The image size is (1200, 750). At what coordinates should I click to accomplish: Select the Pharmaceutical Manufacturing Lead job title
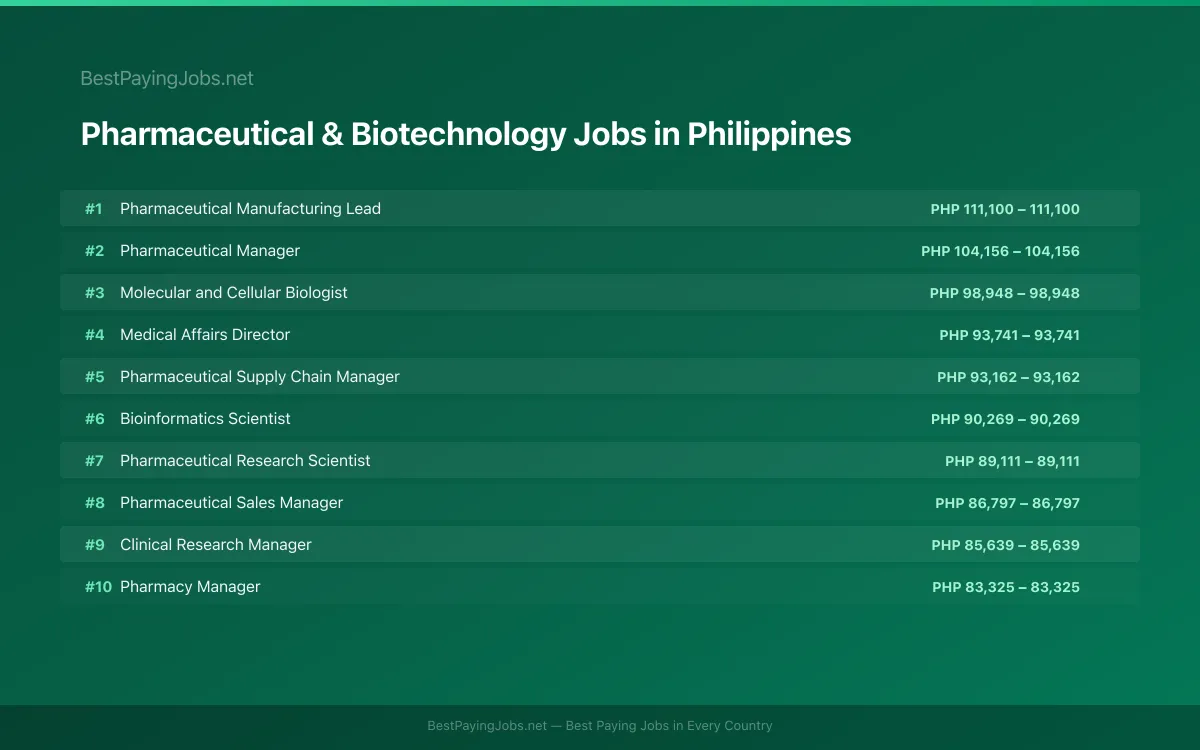250,209
